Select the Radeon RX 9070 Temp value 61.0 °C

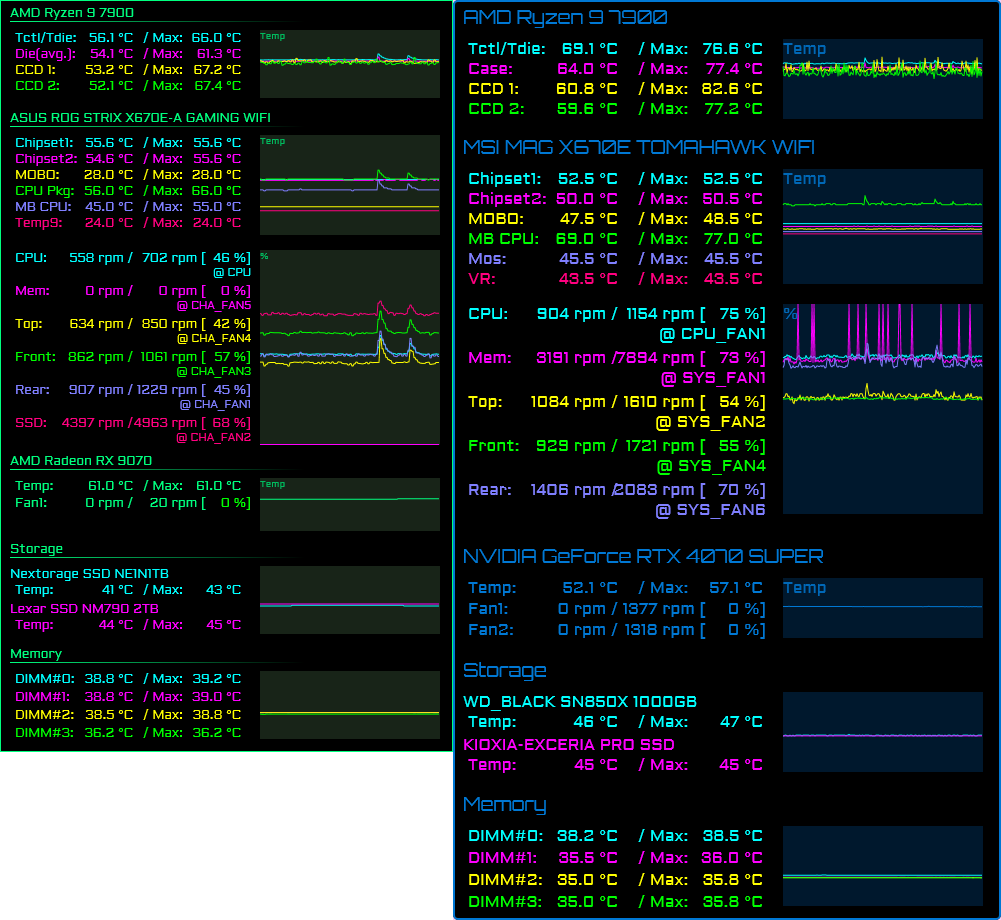coord(110,485)
